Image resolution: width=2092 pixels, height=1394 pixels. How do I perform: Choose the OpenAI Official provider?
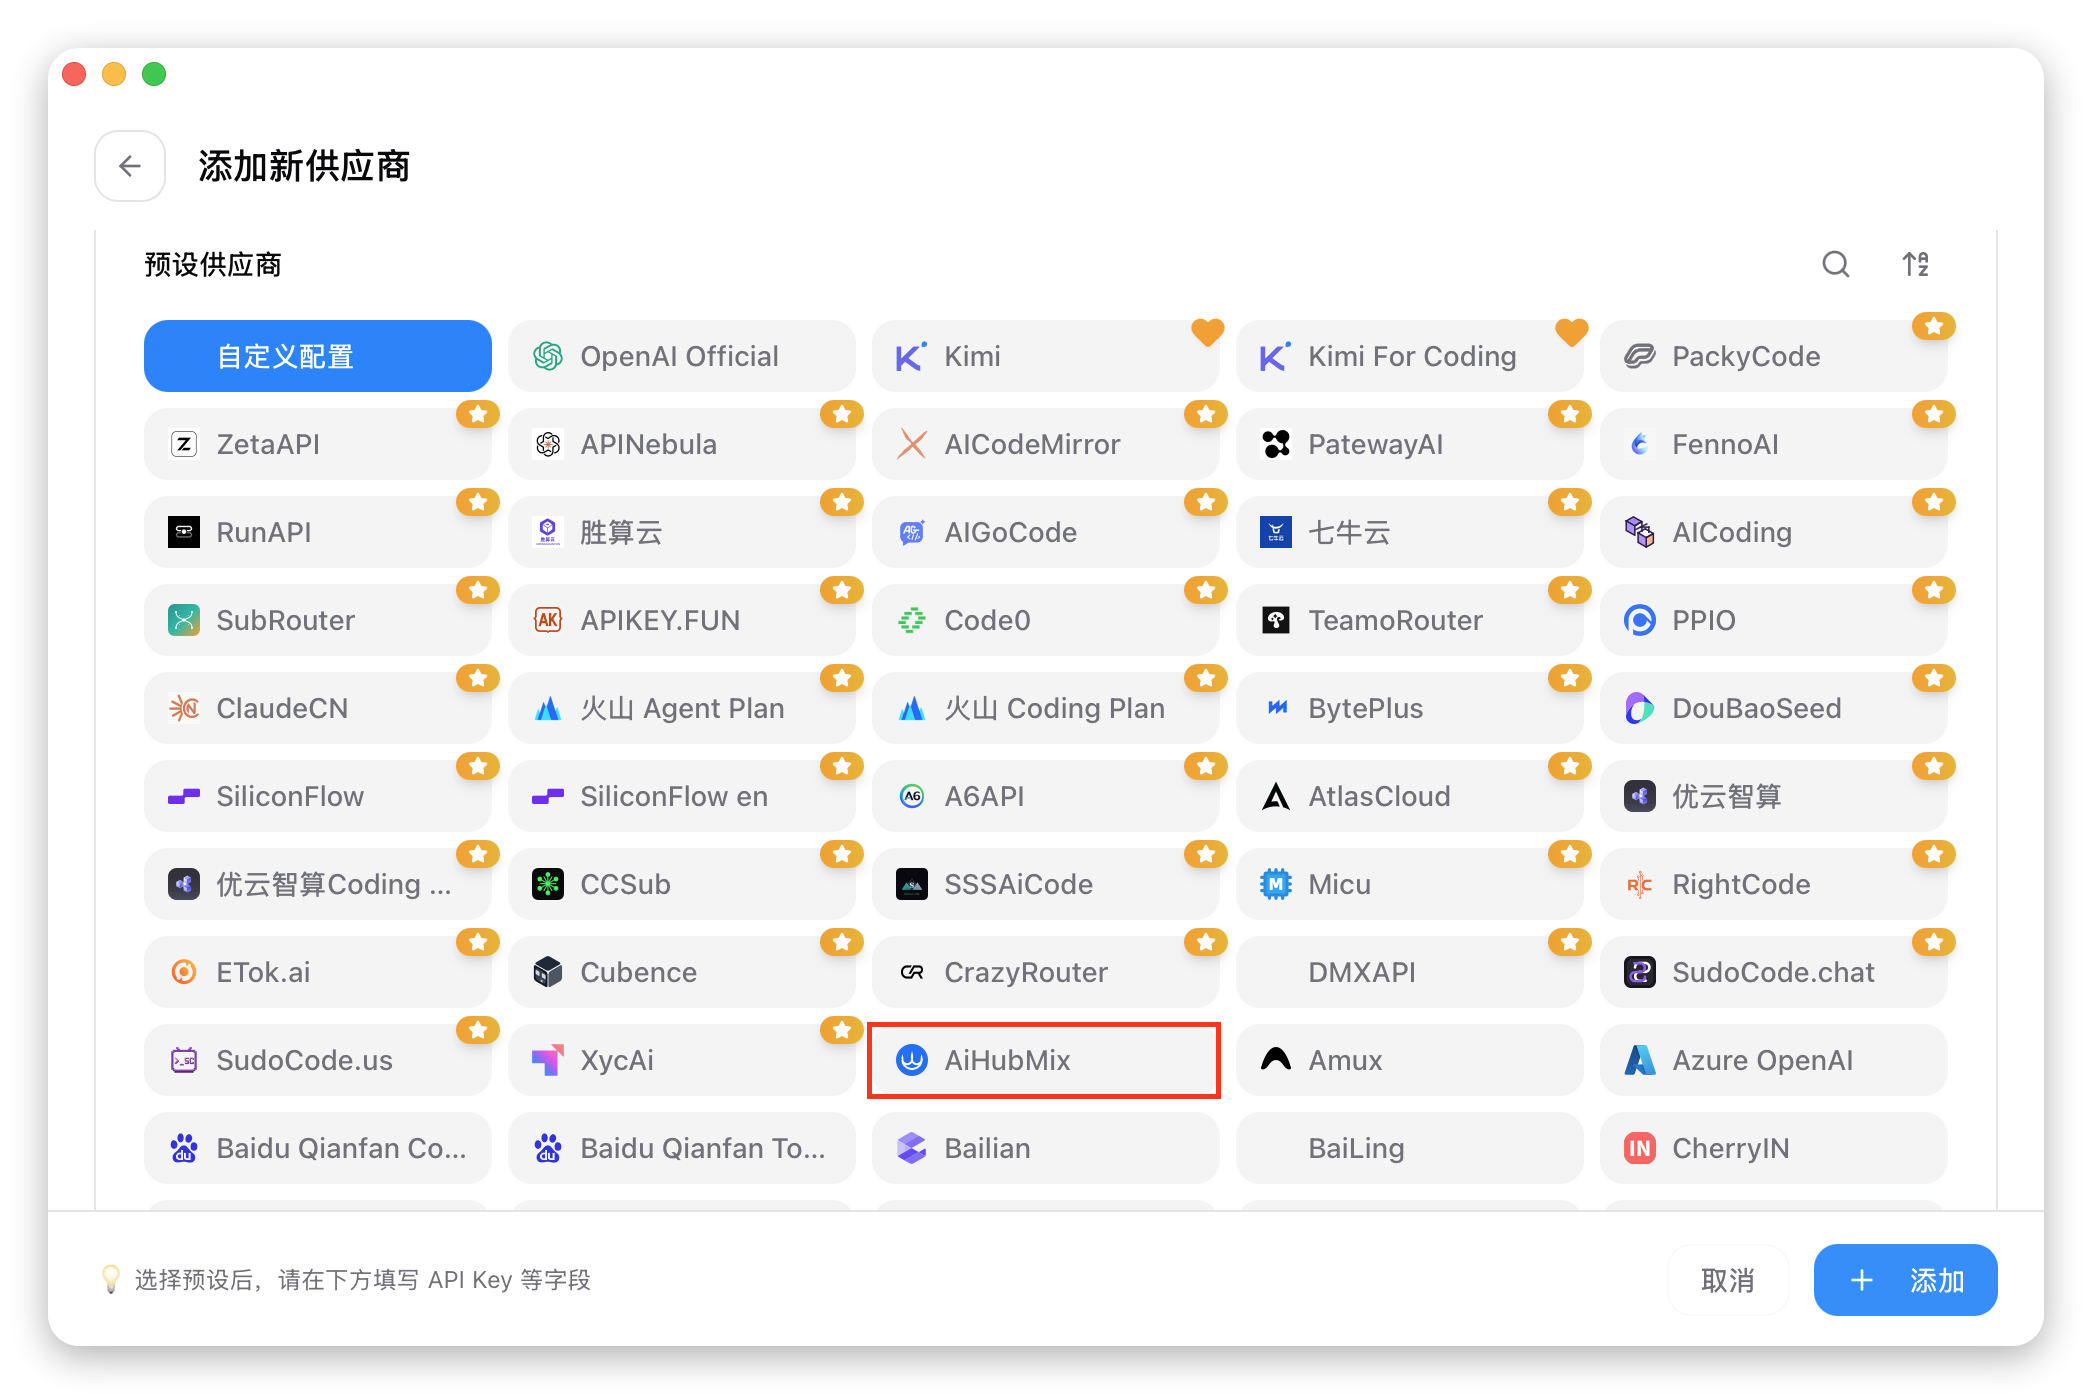(681, 356)
